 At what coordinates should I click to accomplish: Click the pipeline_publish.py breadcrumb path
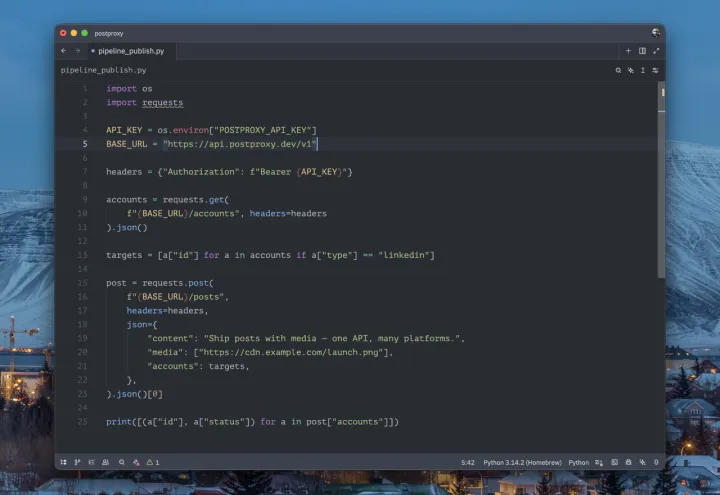(x=103, y=70)
